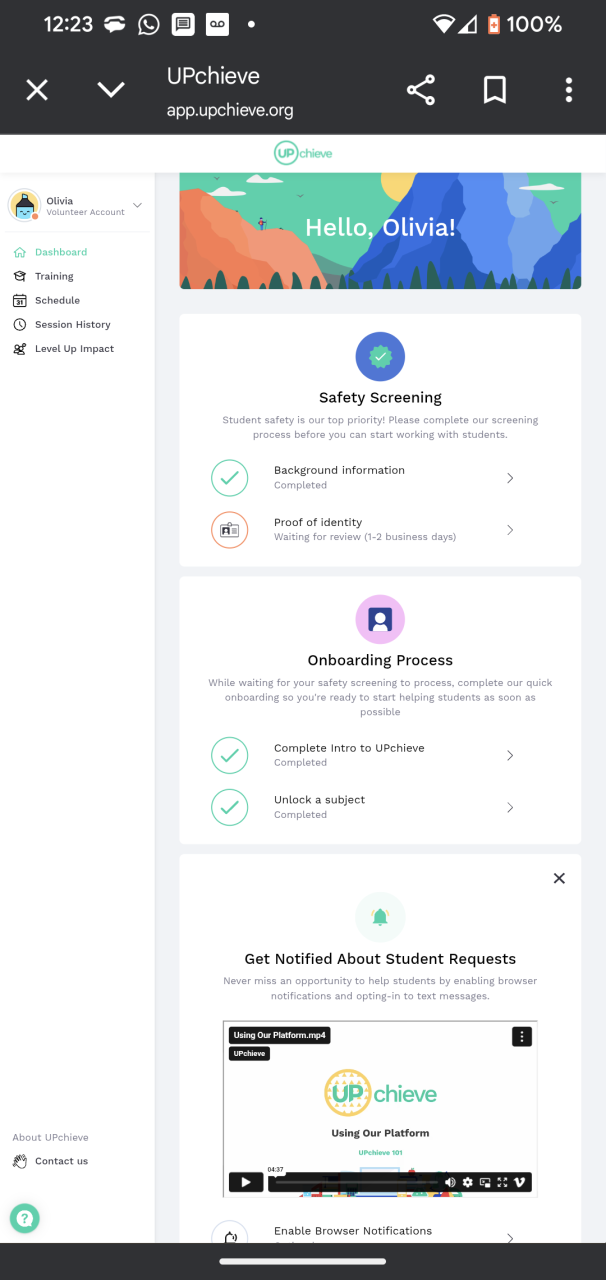Enter fullscreen on the video player

(502, 1182)
